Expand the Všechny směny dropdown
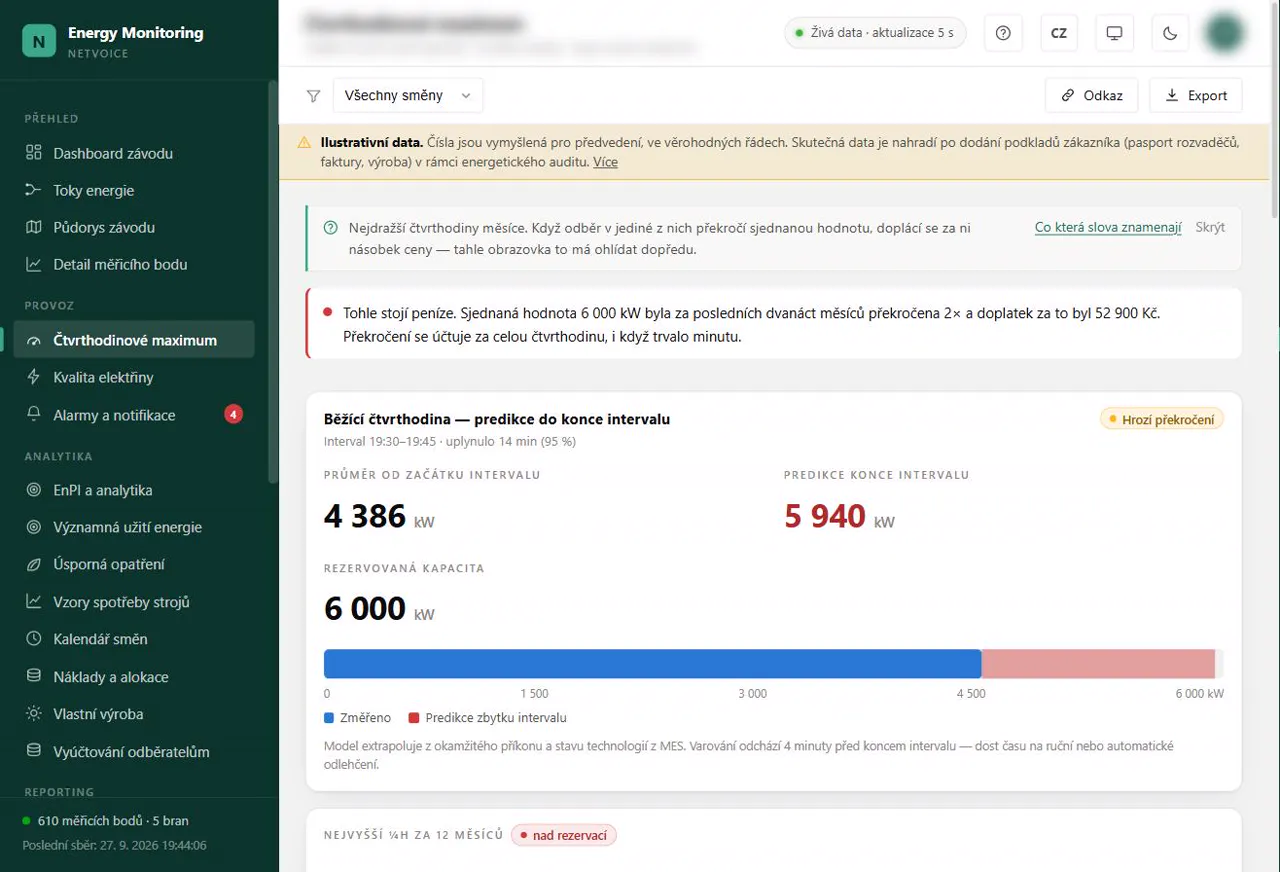This screenshot has width=1280, height=872. [408, 96]
